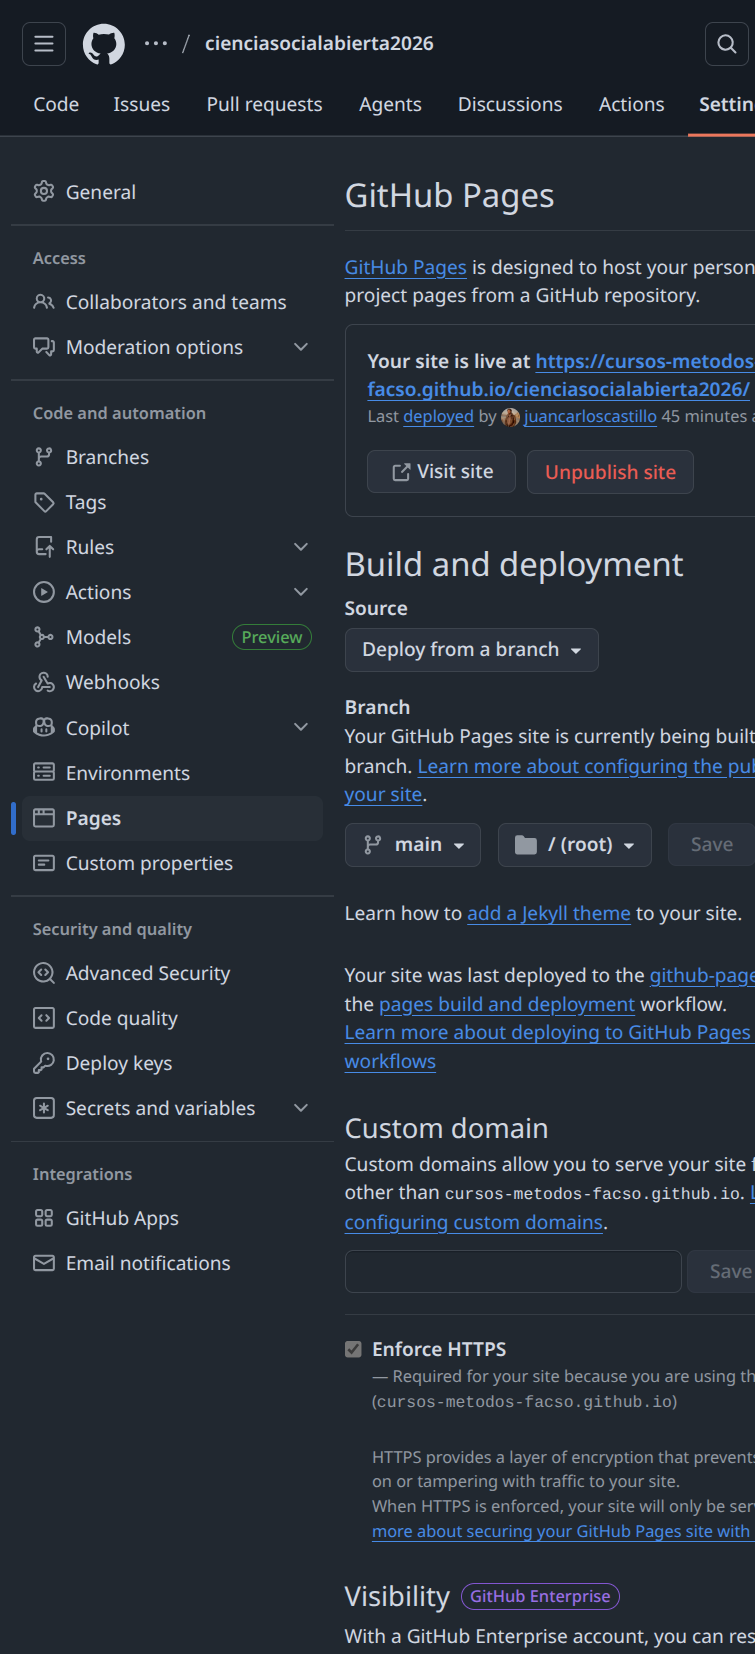Click the Webhooks icon
Viewport: 755px width, 1654px height.
point(44,681)
